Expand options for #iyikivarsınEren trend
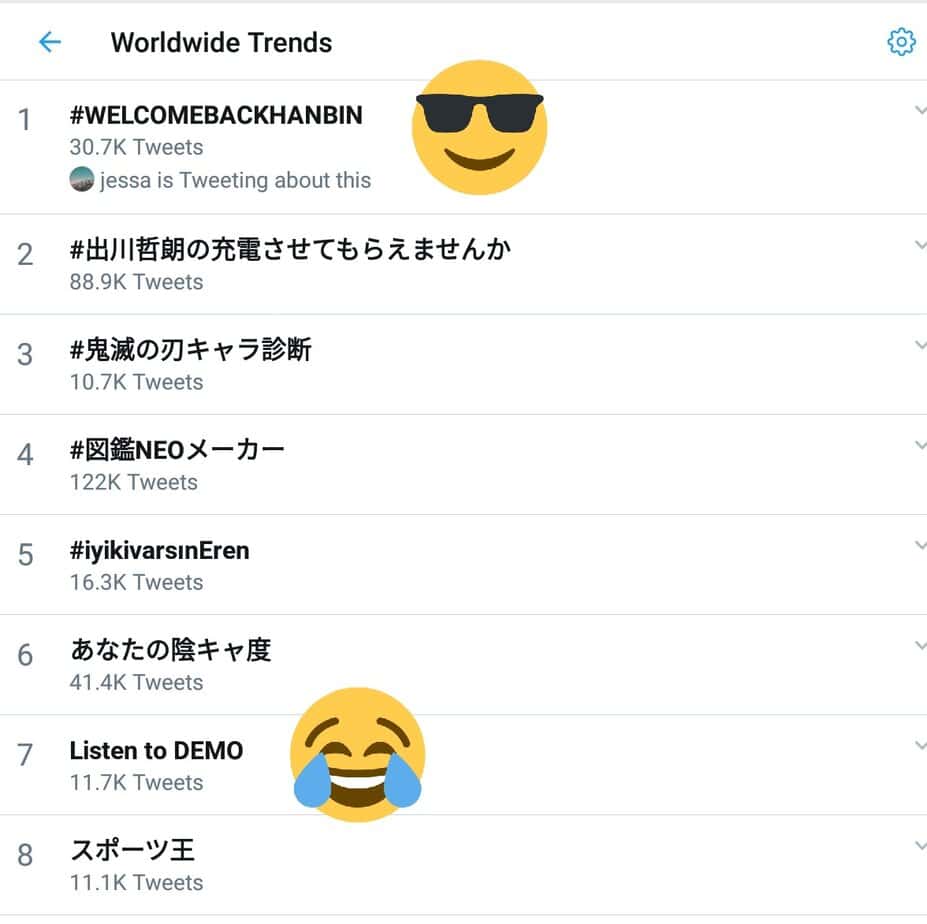 tap(920, 545)
